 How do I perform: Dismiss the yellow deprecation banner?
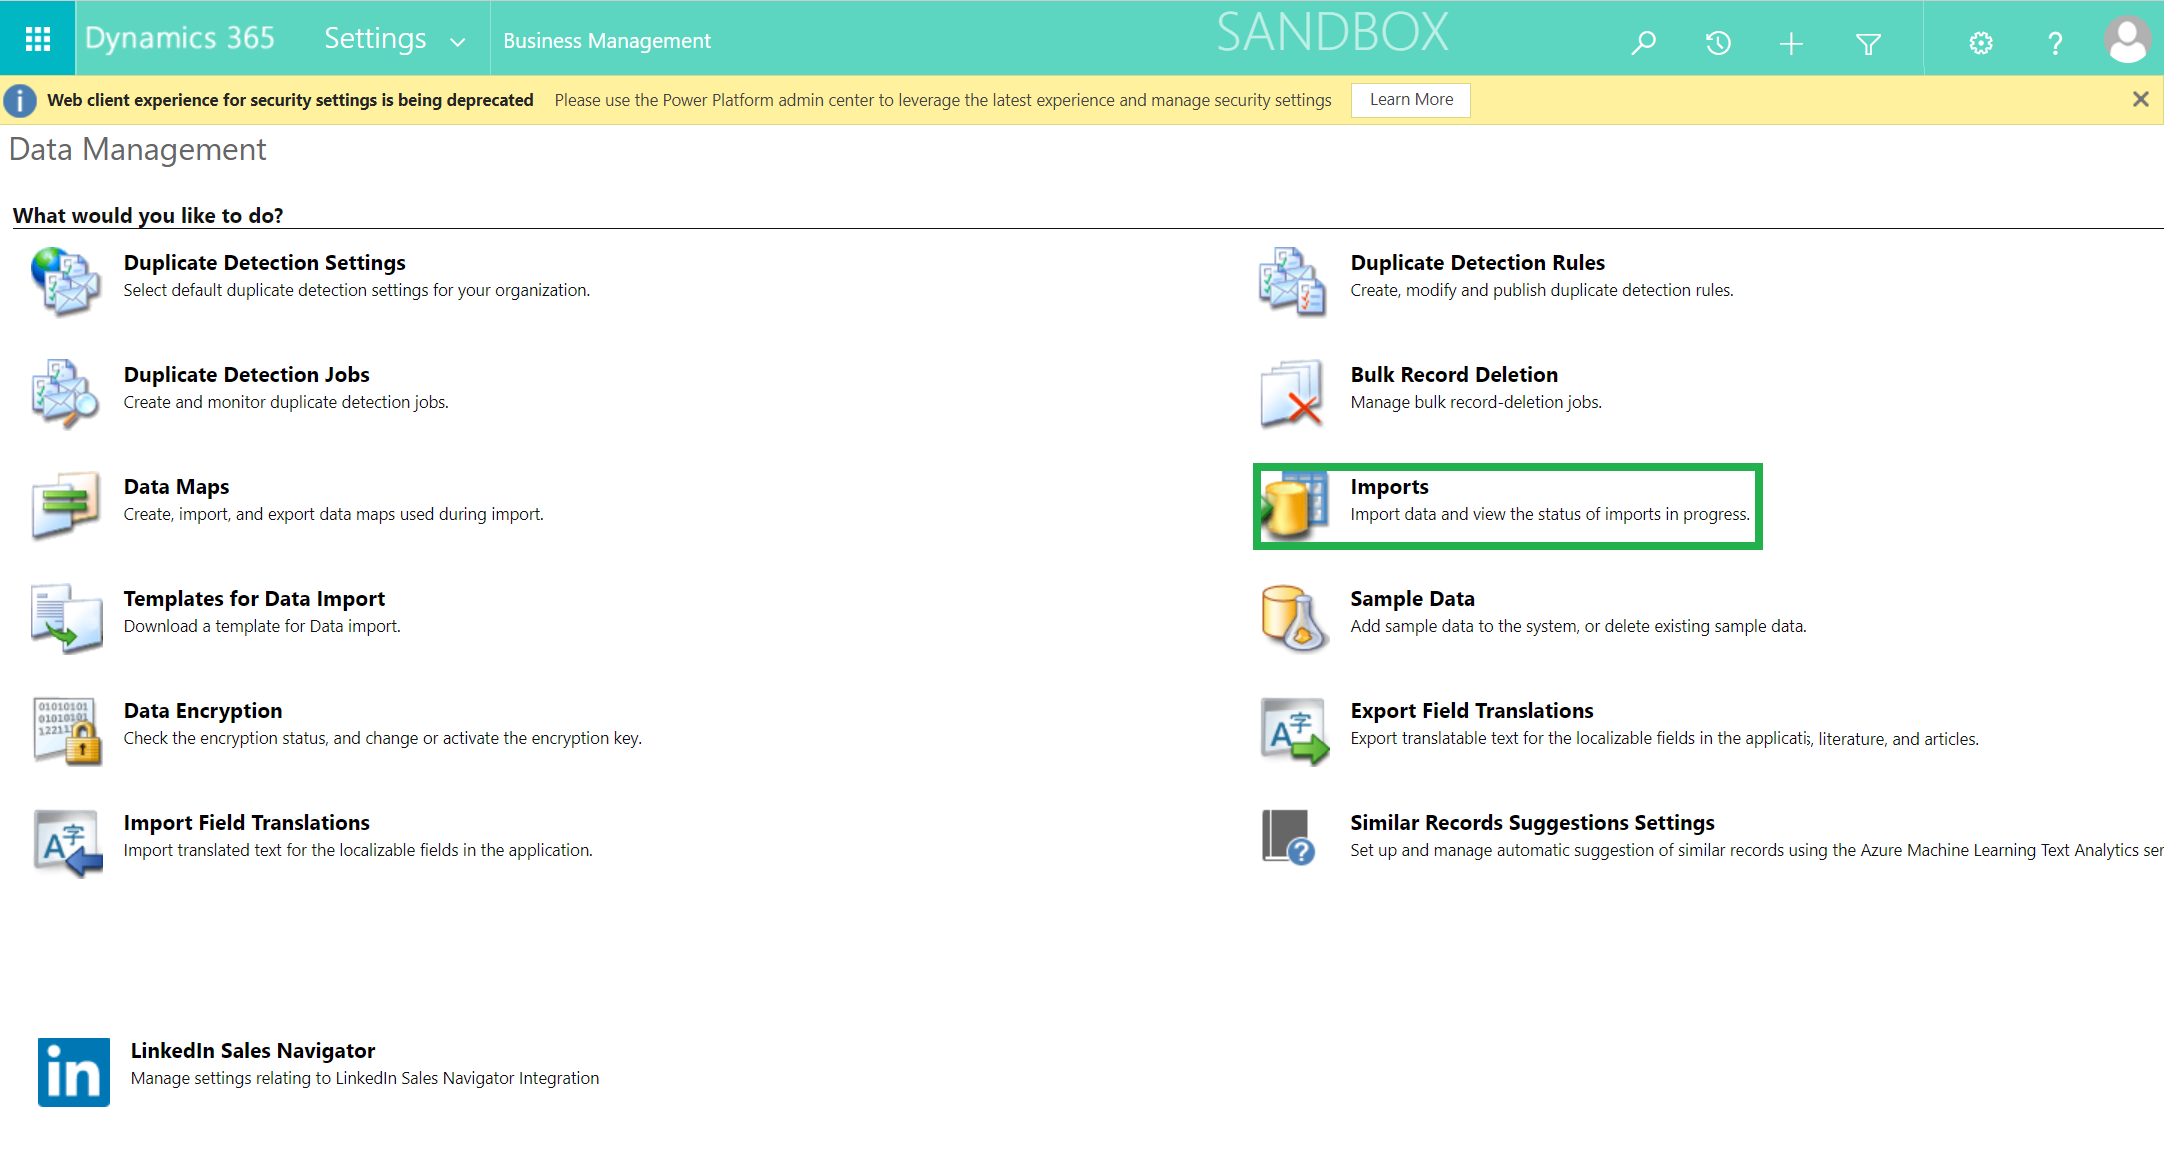[x=2140, y=99]
